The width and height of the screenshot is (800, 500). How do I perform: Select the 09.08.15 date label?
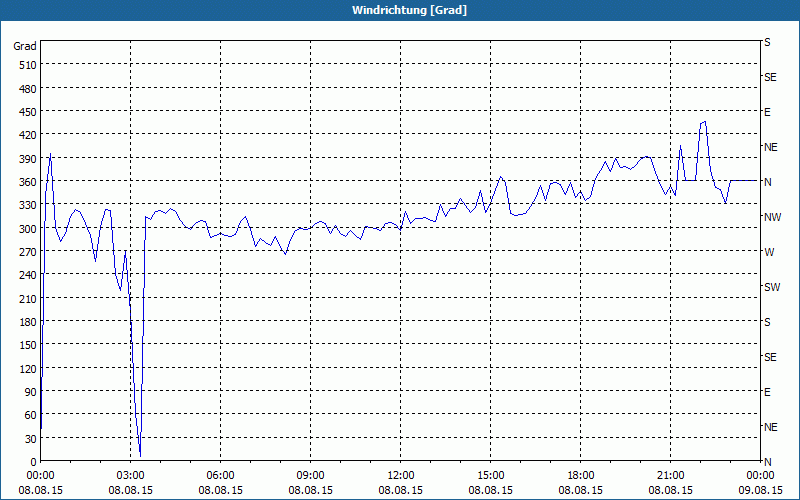761,490
